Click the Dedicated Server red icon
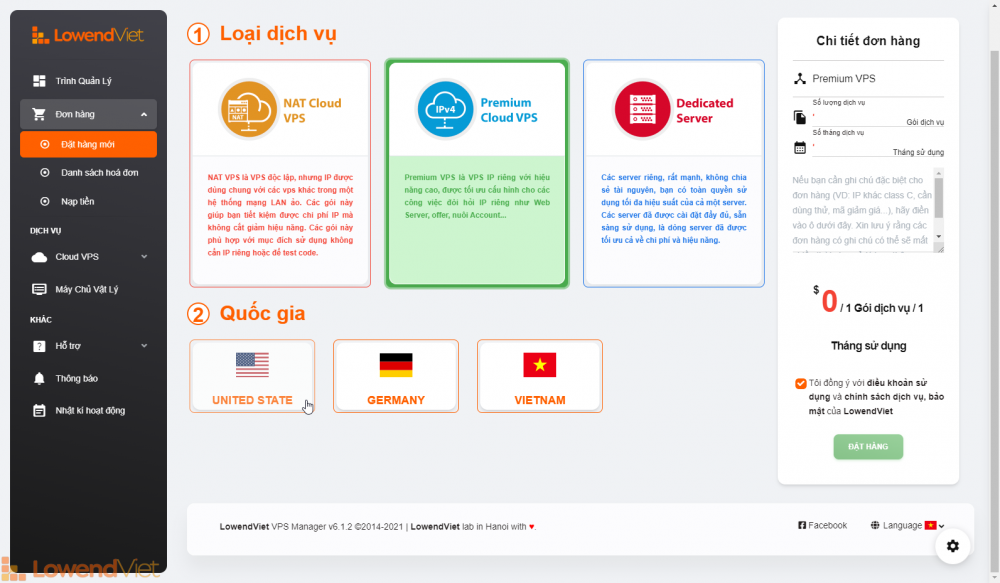The height and width of the screenshot is (583, 1000). (642, 110)
